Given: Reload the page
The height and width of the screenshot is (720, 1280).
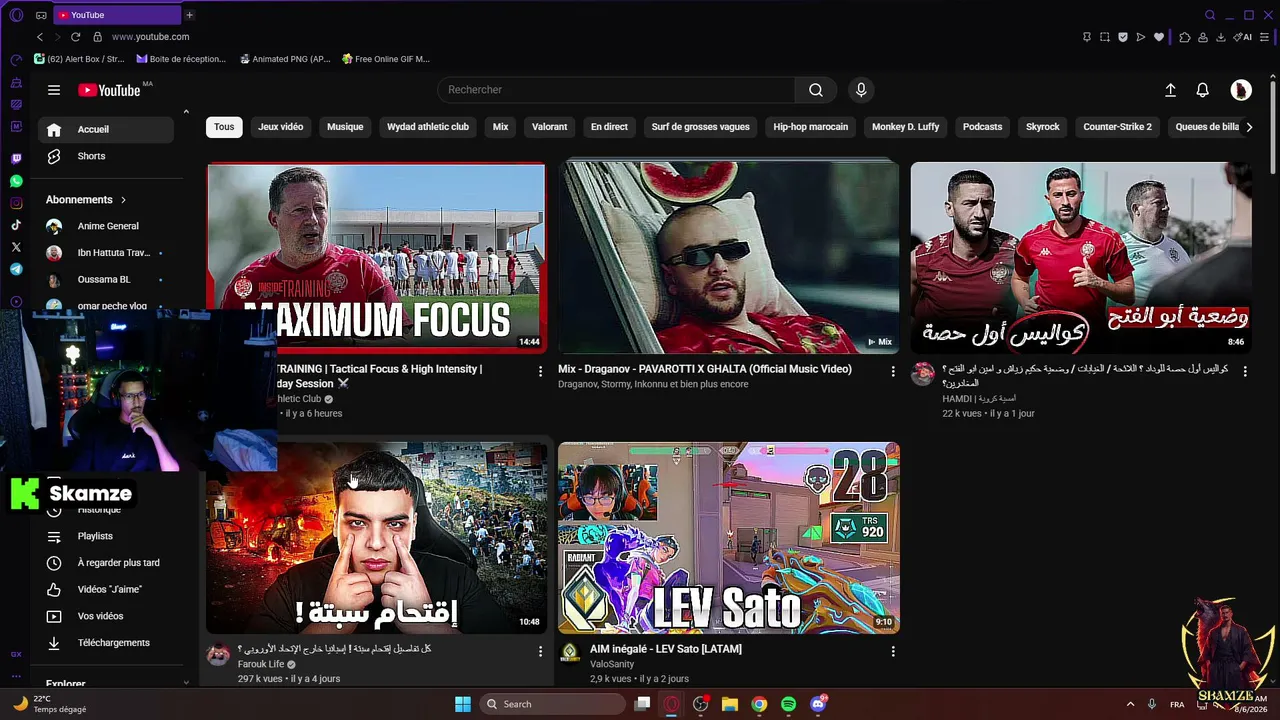Looking at the screenshot, I should (x=75, y=37).
